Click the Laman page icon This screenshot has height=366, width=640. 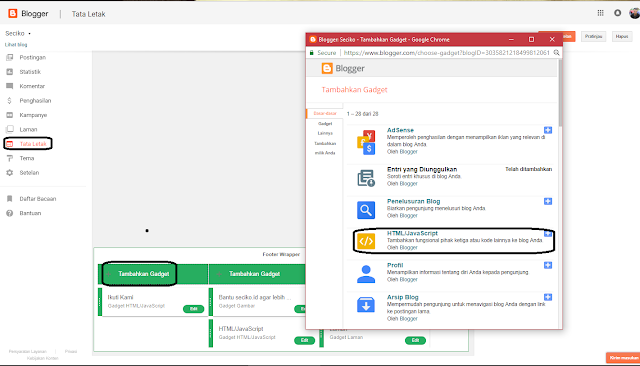[10, 129]
